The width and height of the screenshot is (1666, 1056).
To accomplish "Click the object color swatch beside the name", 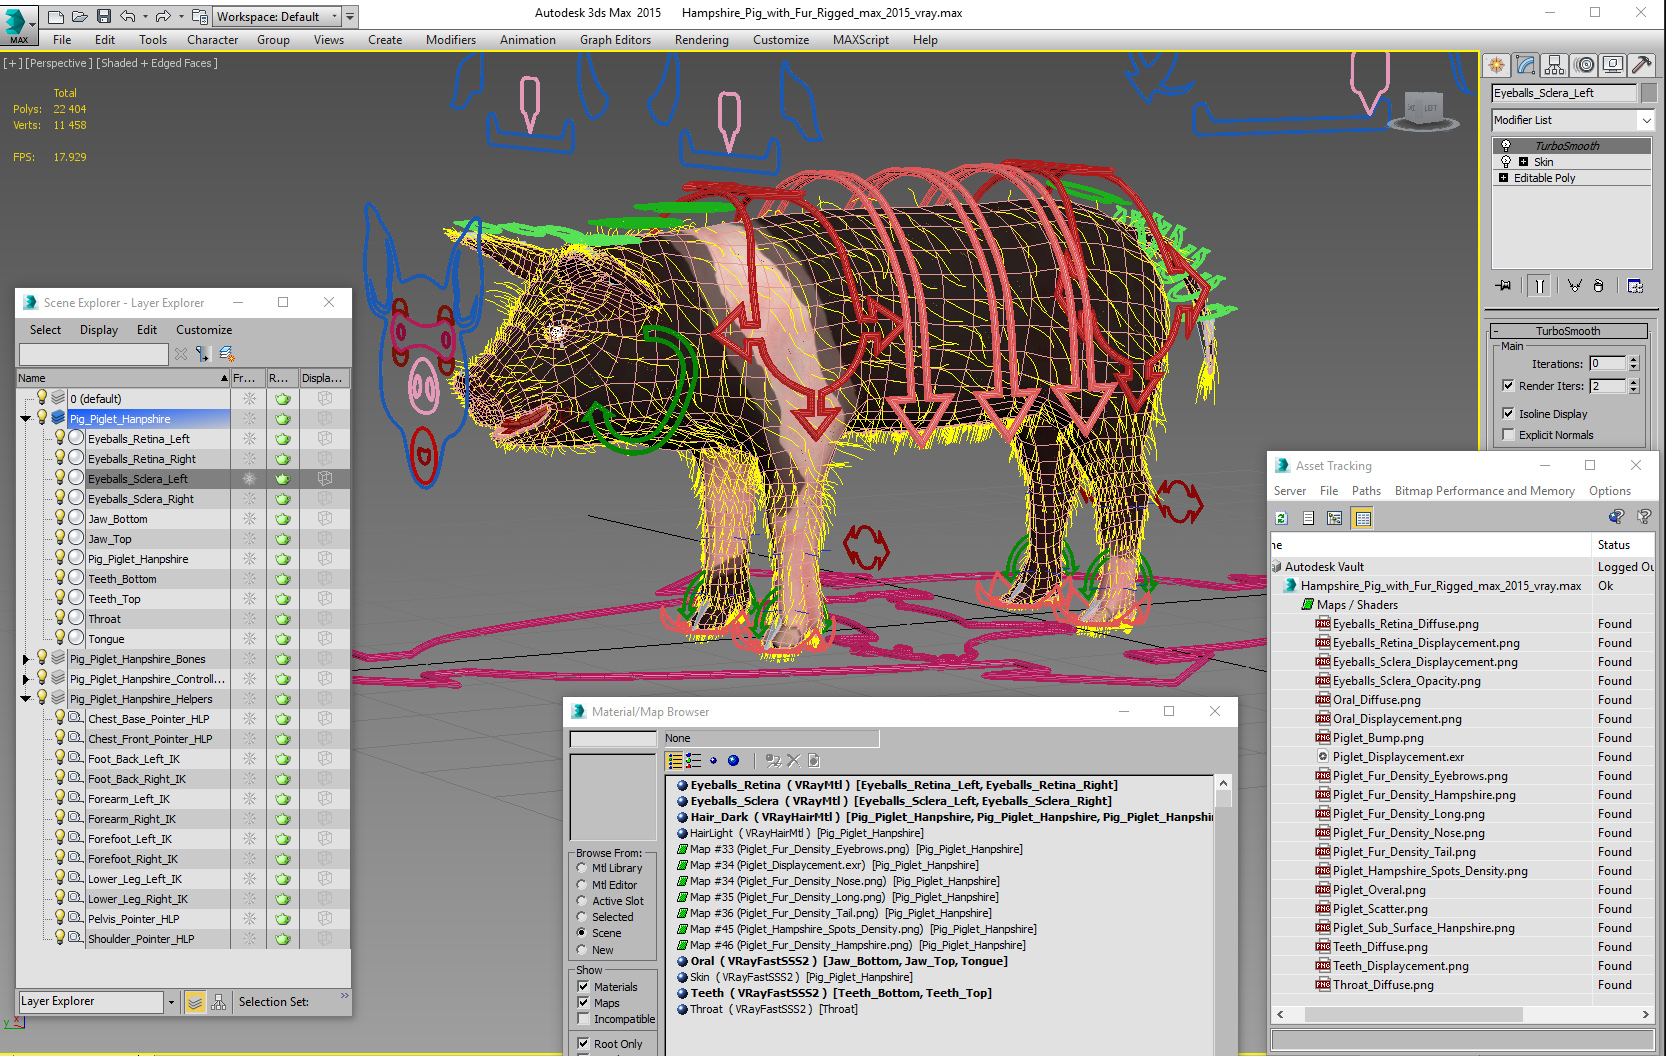I will [x=1649, y=93].
